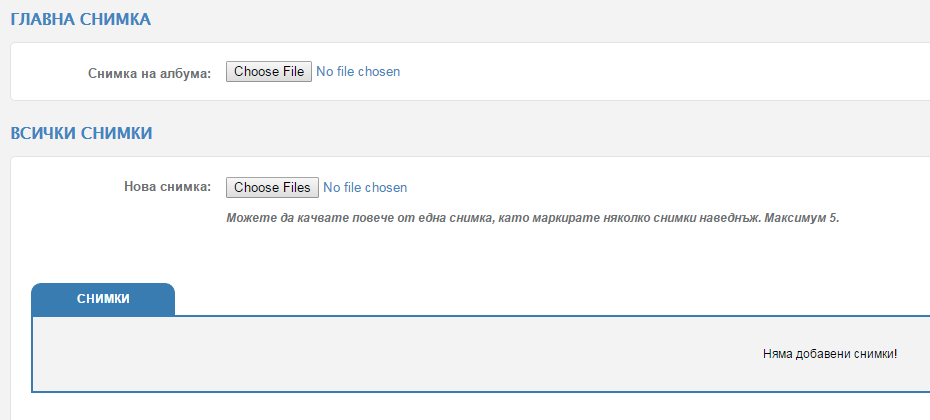Click the italic hint about multiple uploads
The image size is (930, 420).
click(x=533, y=218)
